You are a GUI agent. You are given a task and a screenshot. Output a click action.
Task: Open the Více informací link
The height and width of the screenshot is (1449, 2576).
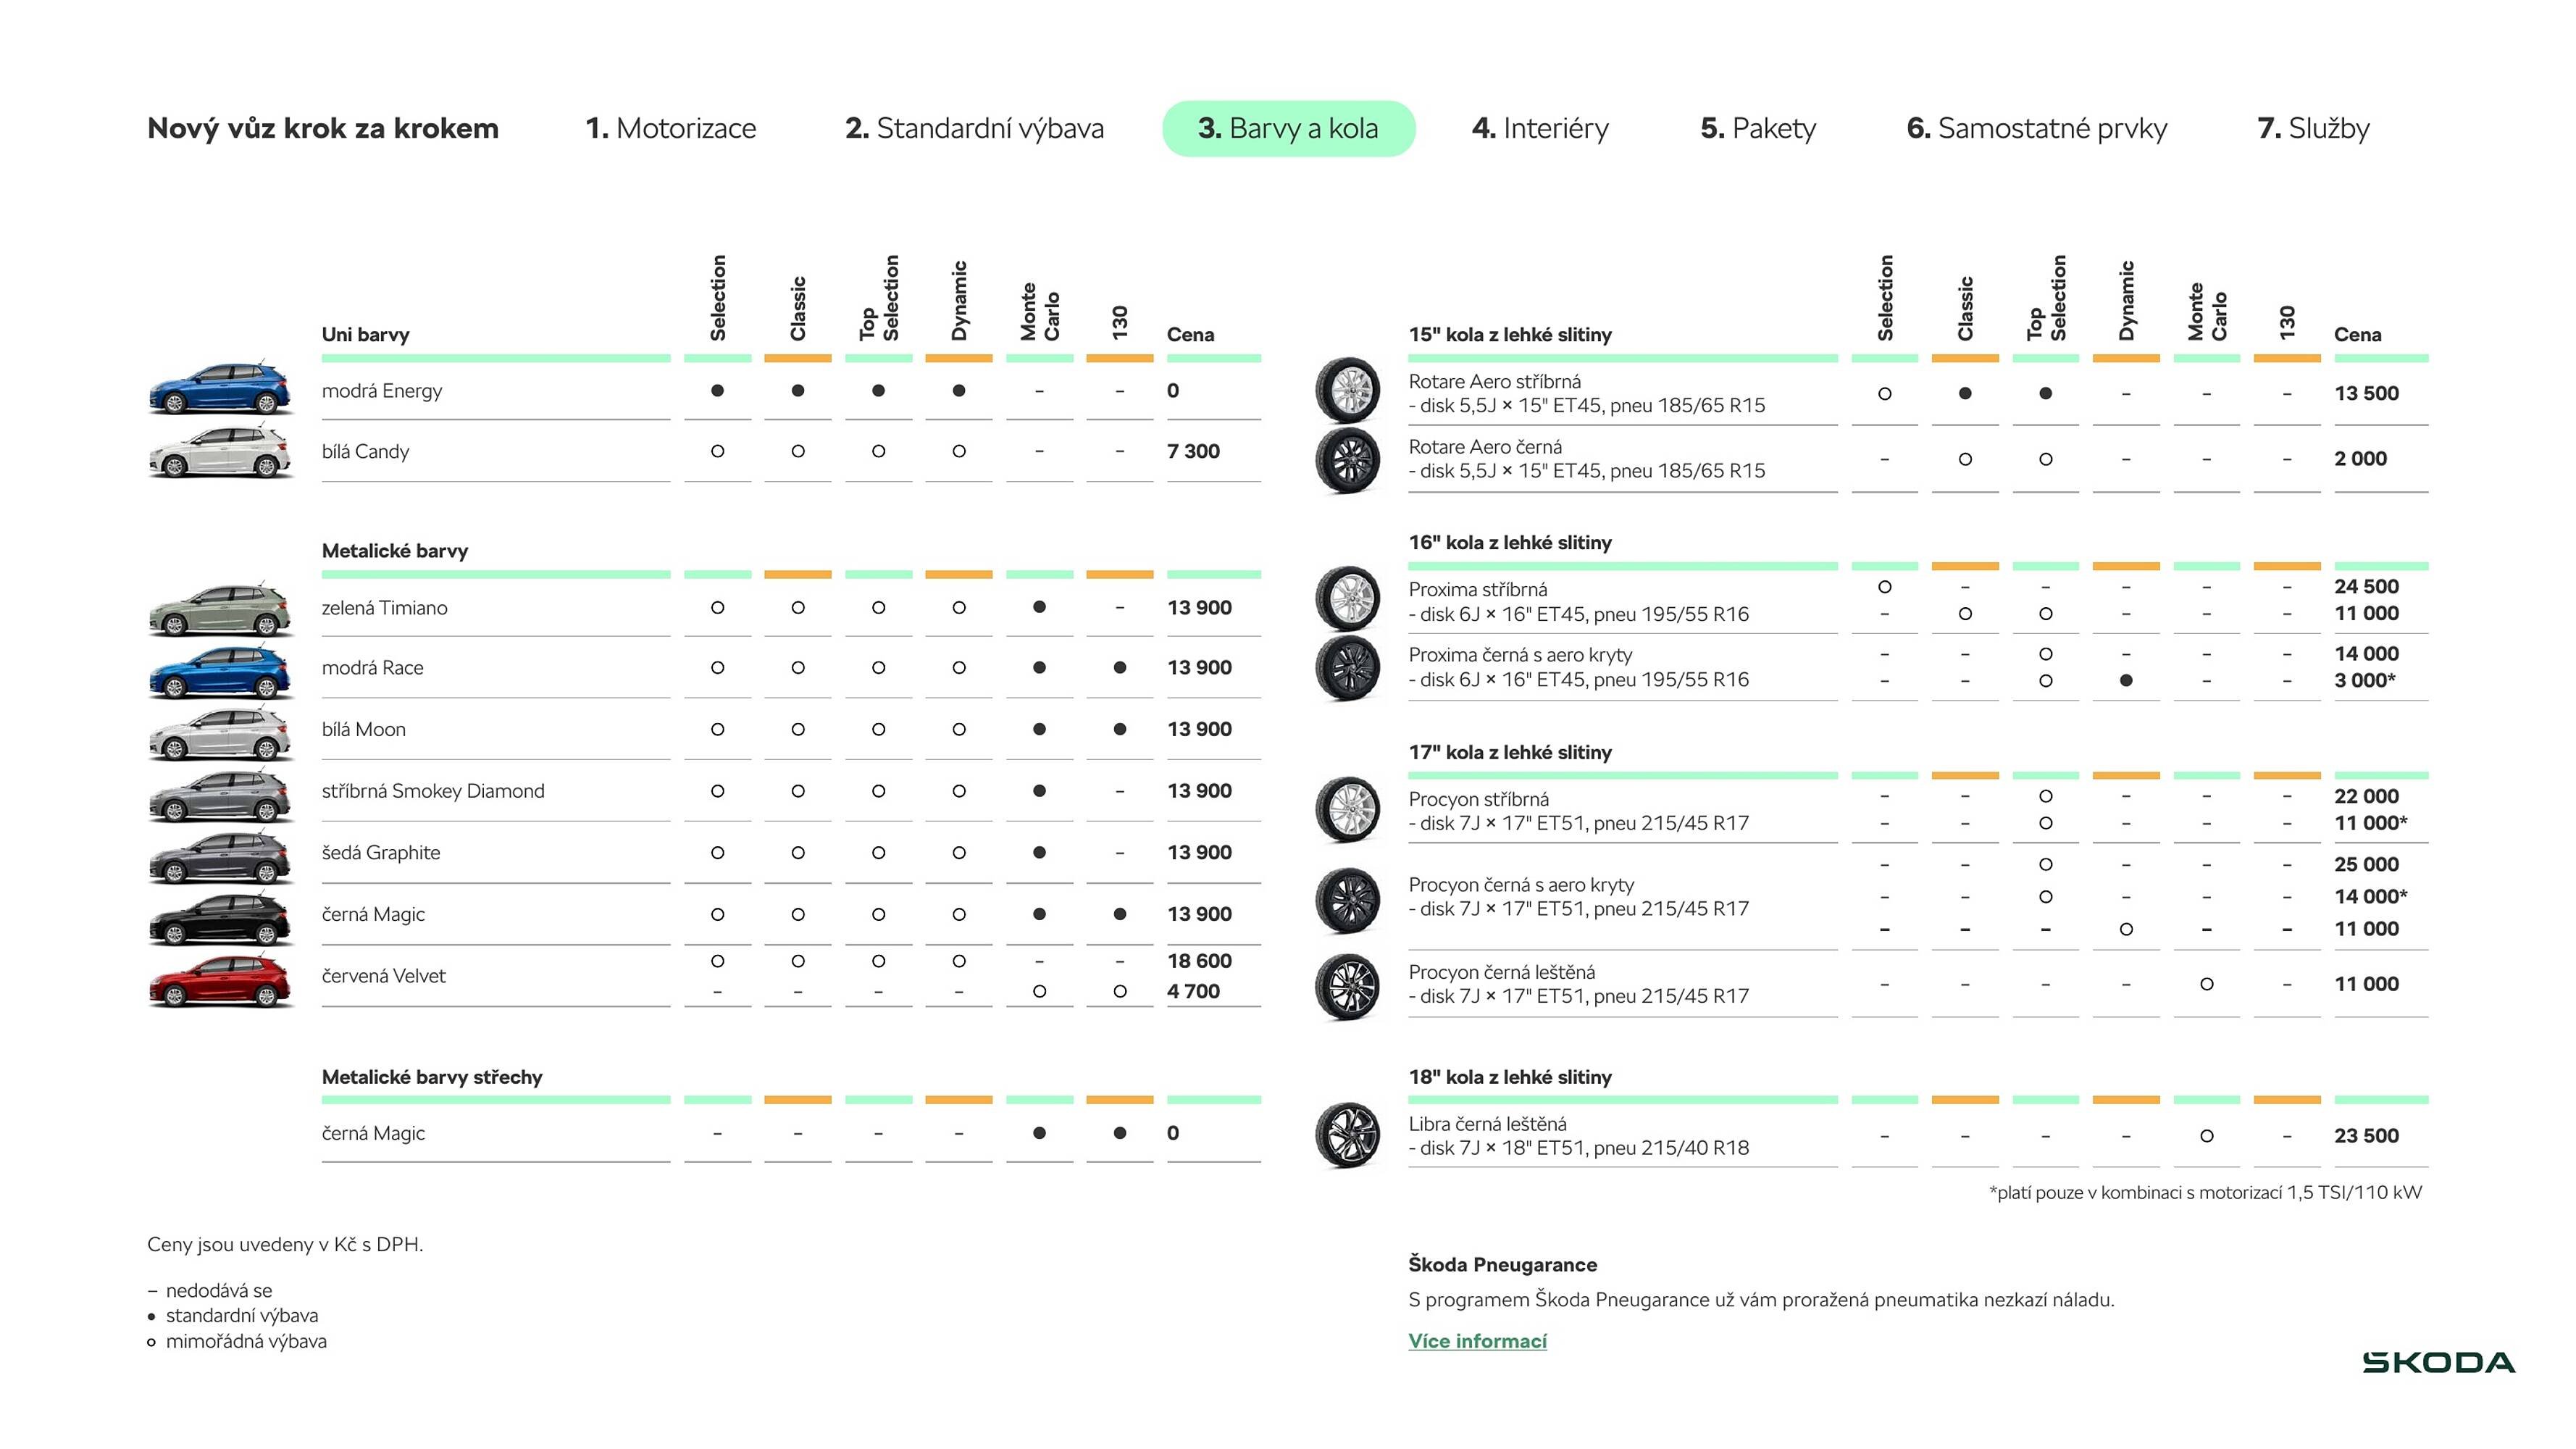1477,1341
